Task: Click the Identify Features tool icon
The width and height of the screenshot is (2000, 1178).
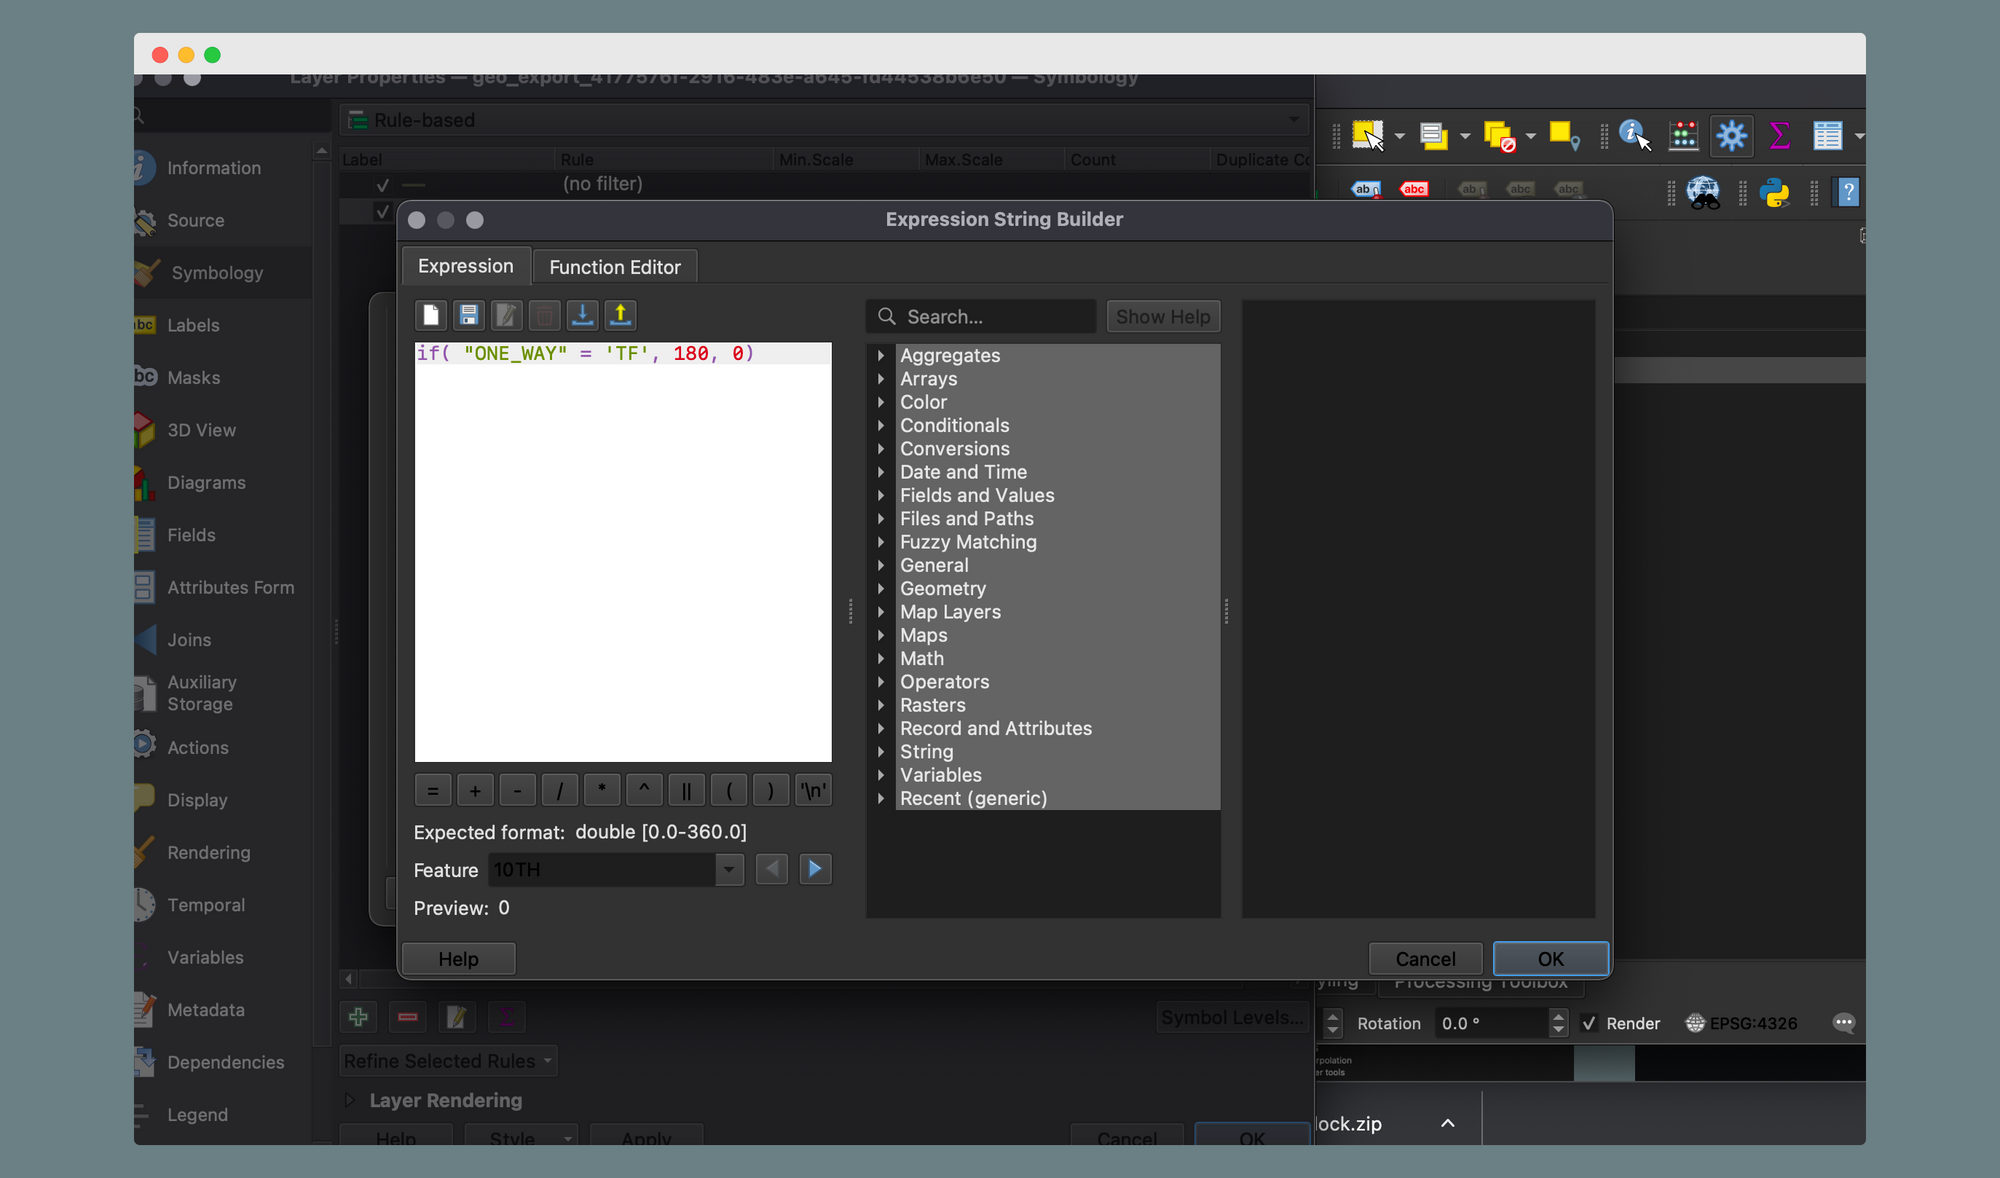Action: click(1634, 135)
